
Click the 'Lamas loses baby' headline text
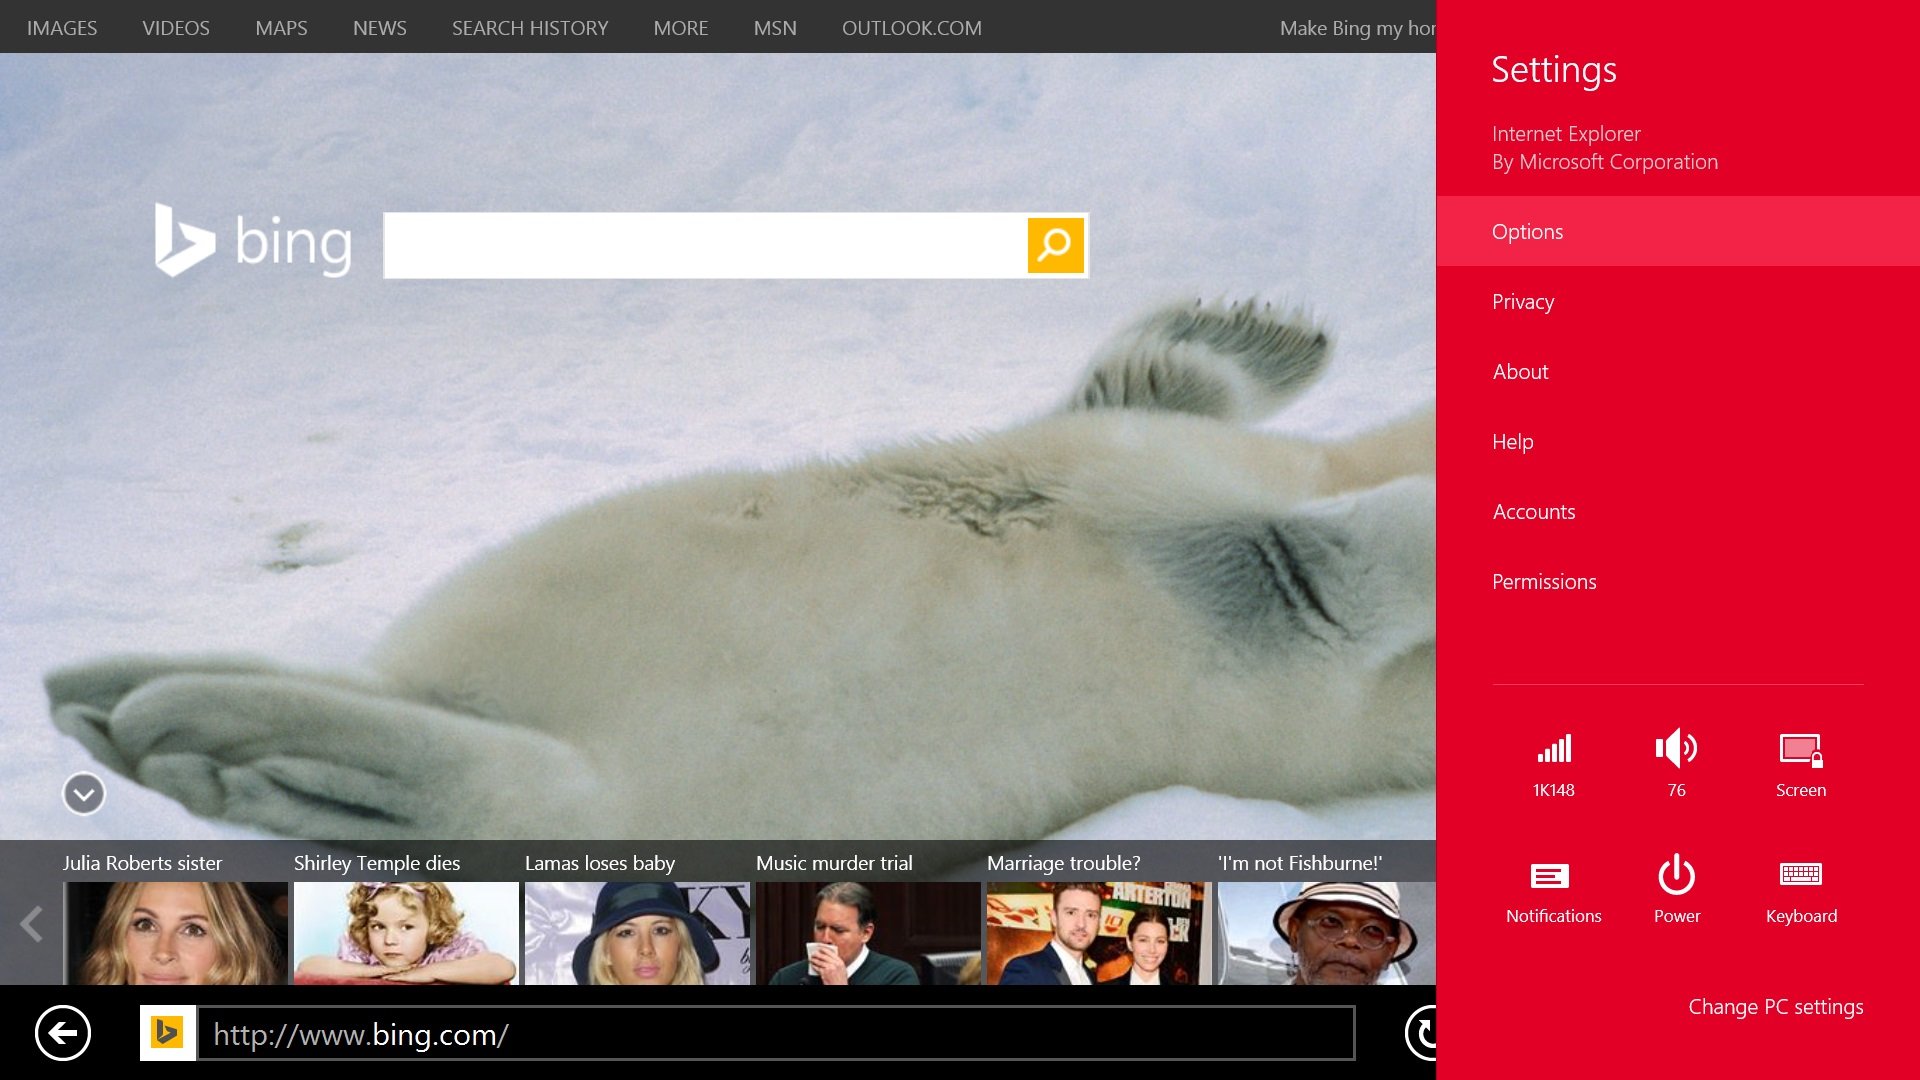tap(600, 863)
